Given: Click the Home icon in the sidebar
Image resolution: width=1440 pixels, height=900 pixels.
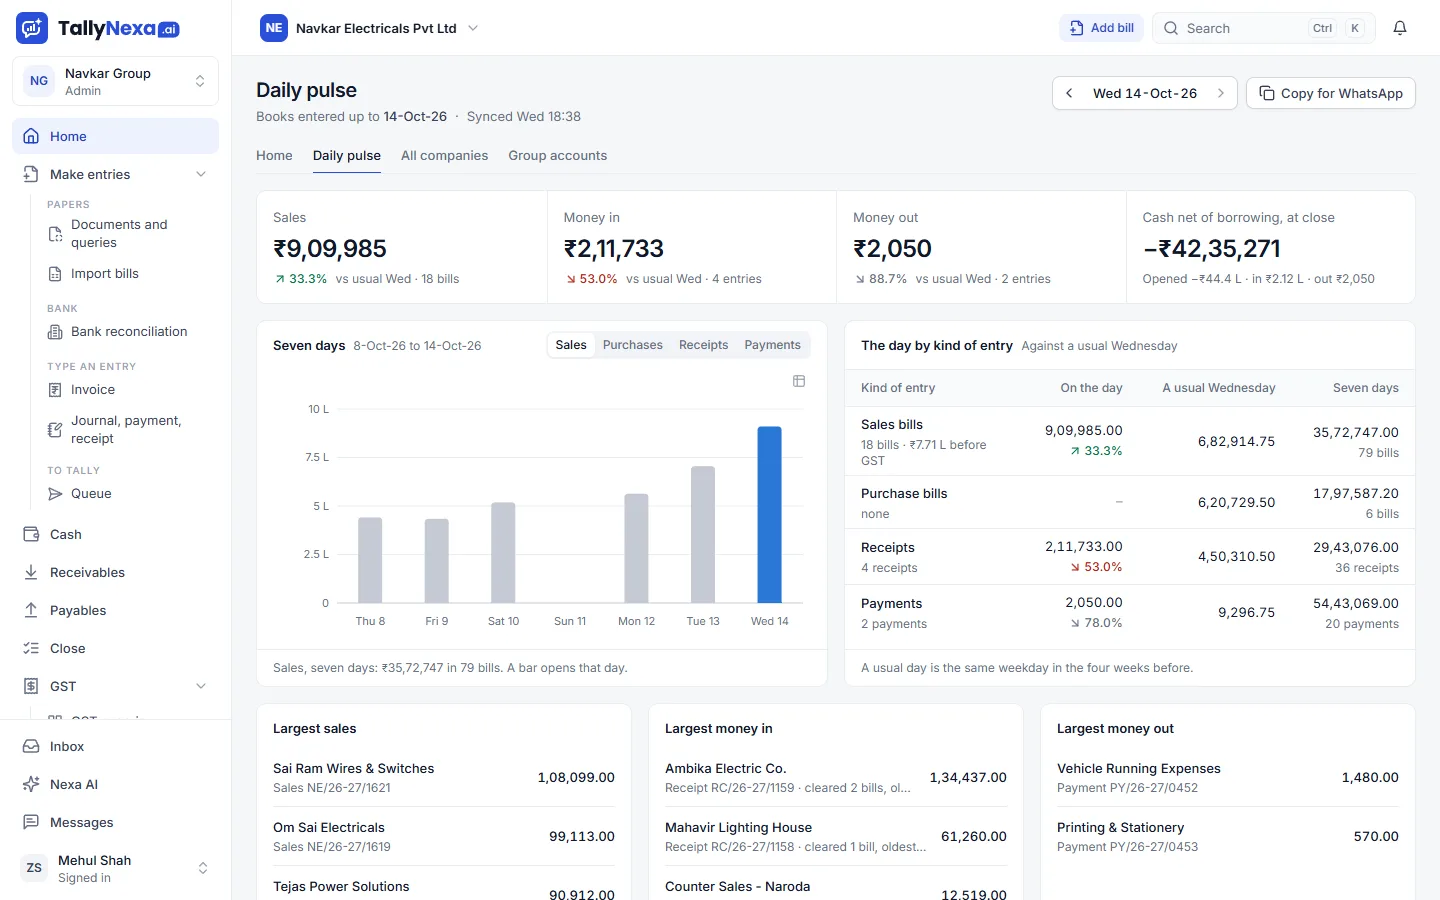Looking at the screenshot, I should (x=31, y=136).
